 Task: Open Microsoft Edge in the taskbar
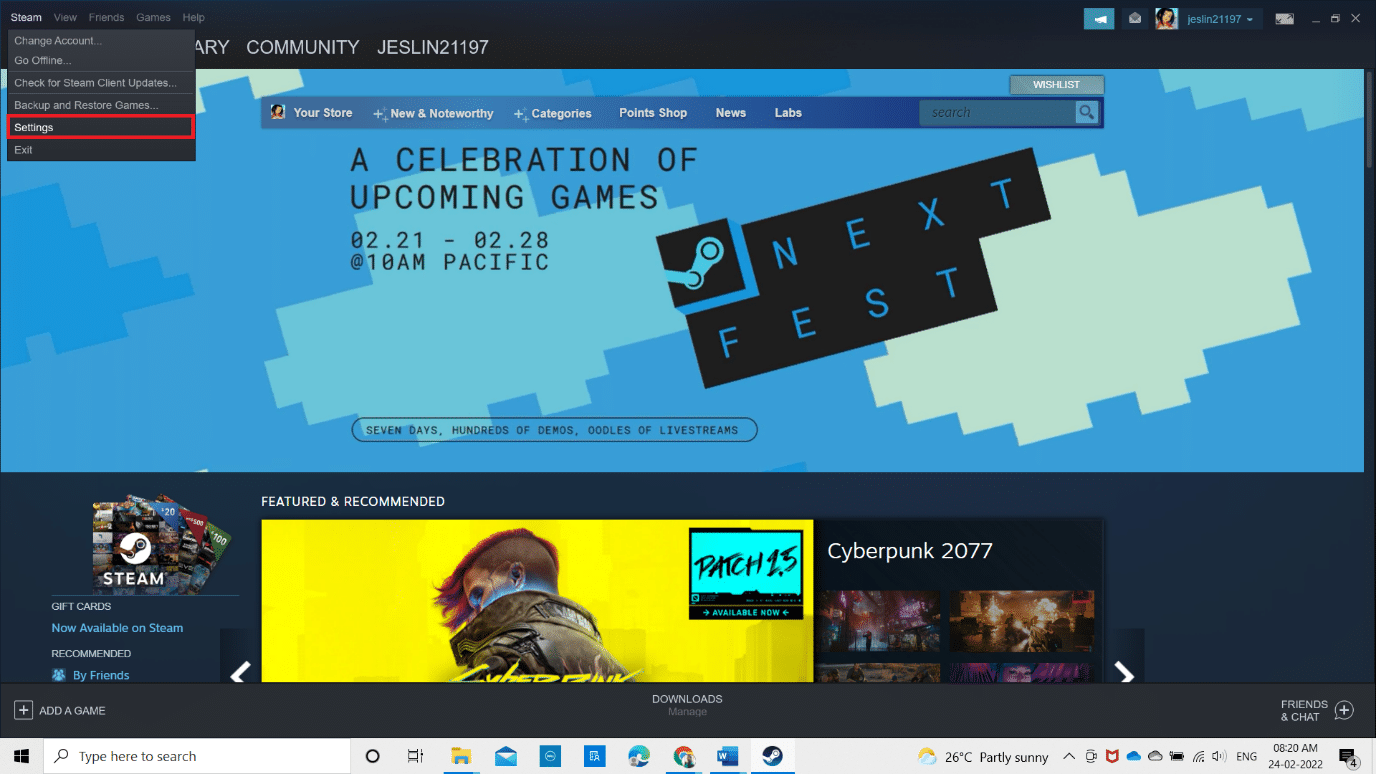[639, 756]
